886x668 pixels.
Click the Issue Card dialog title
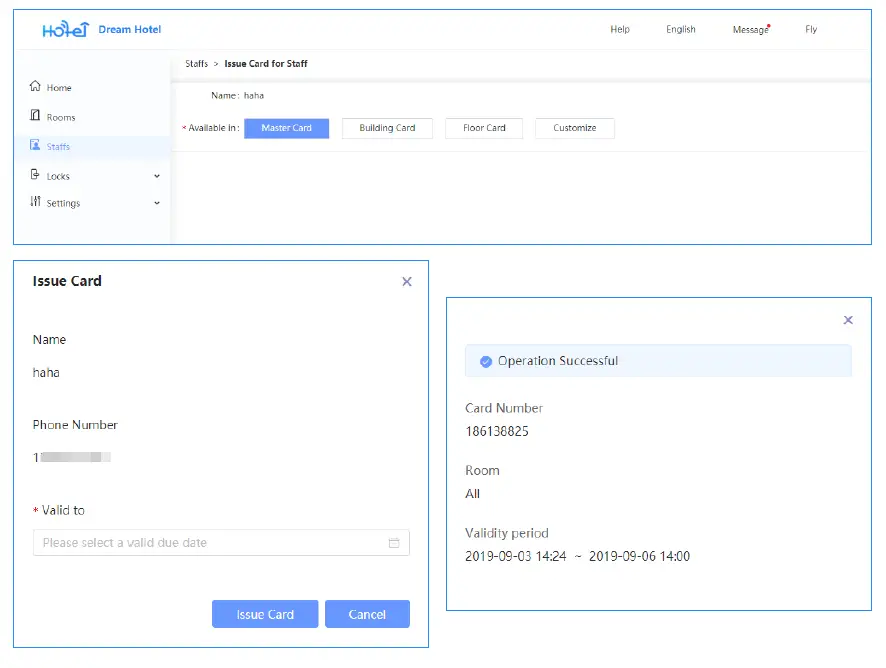(67, 281)
